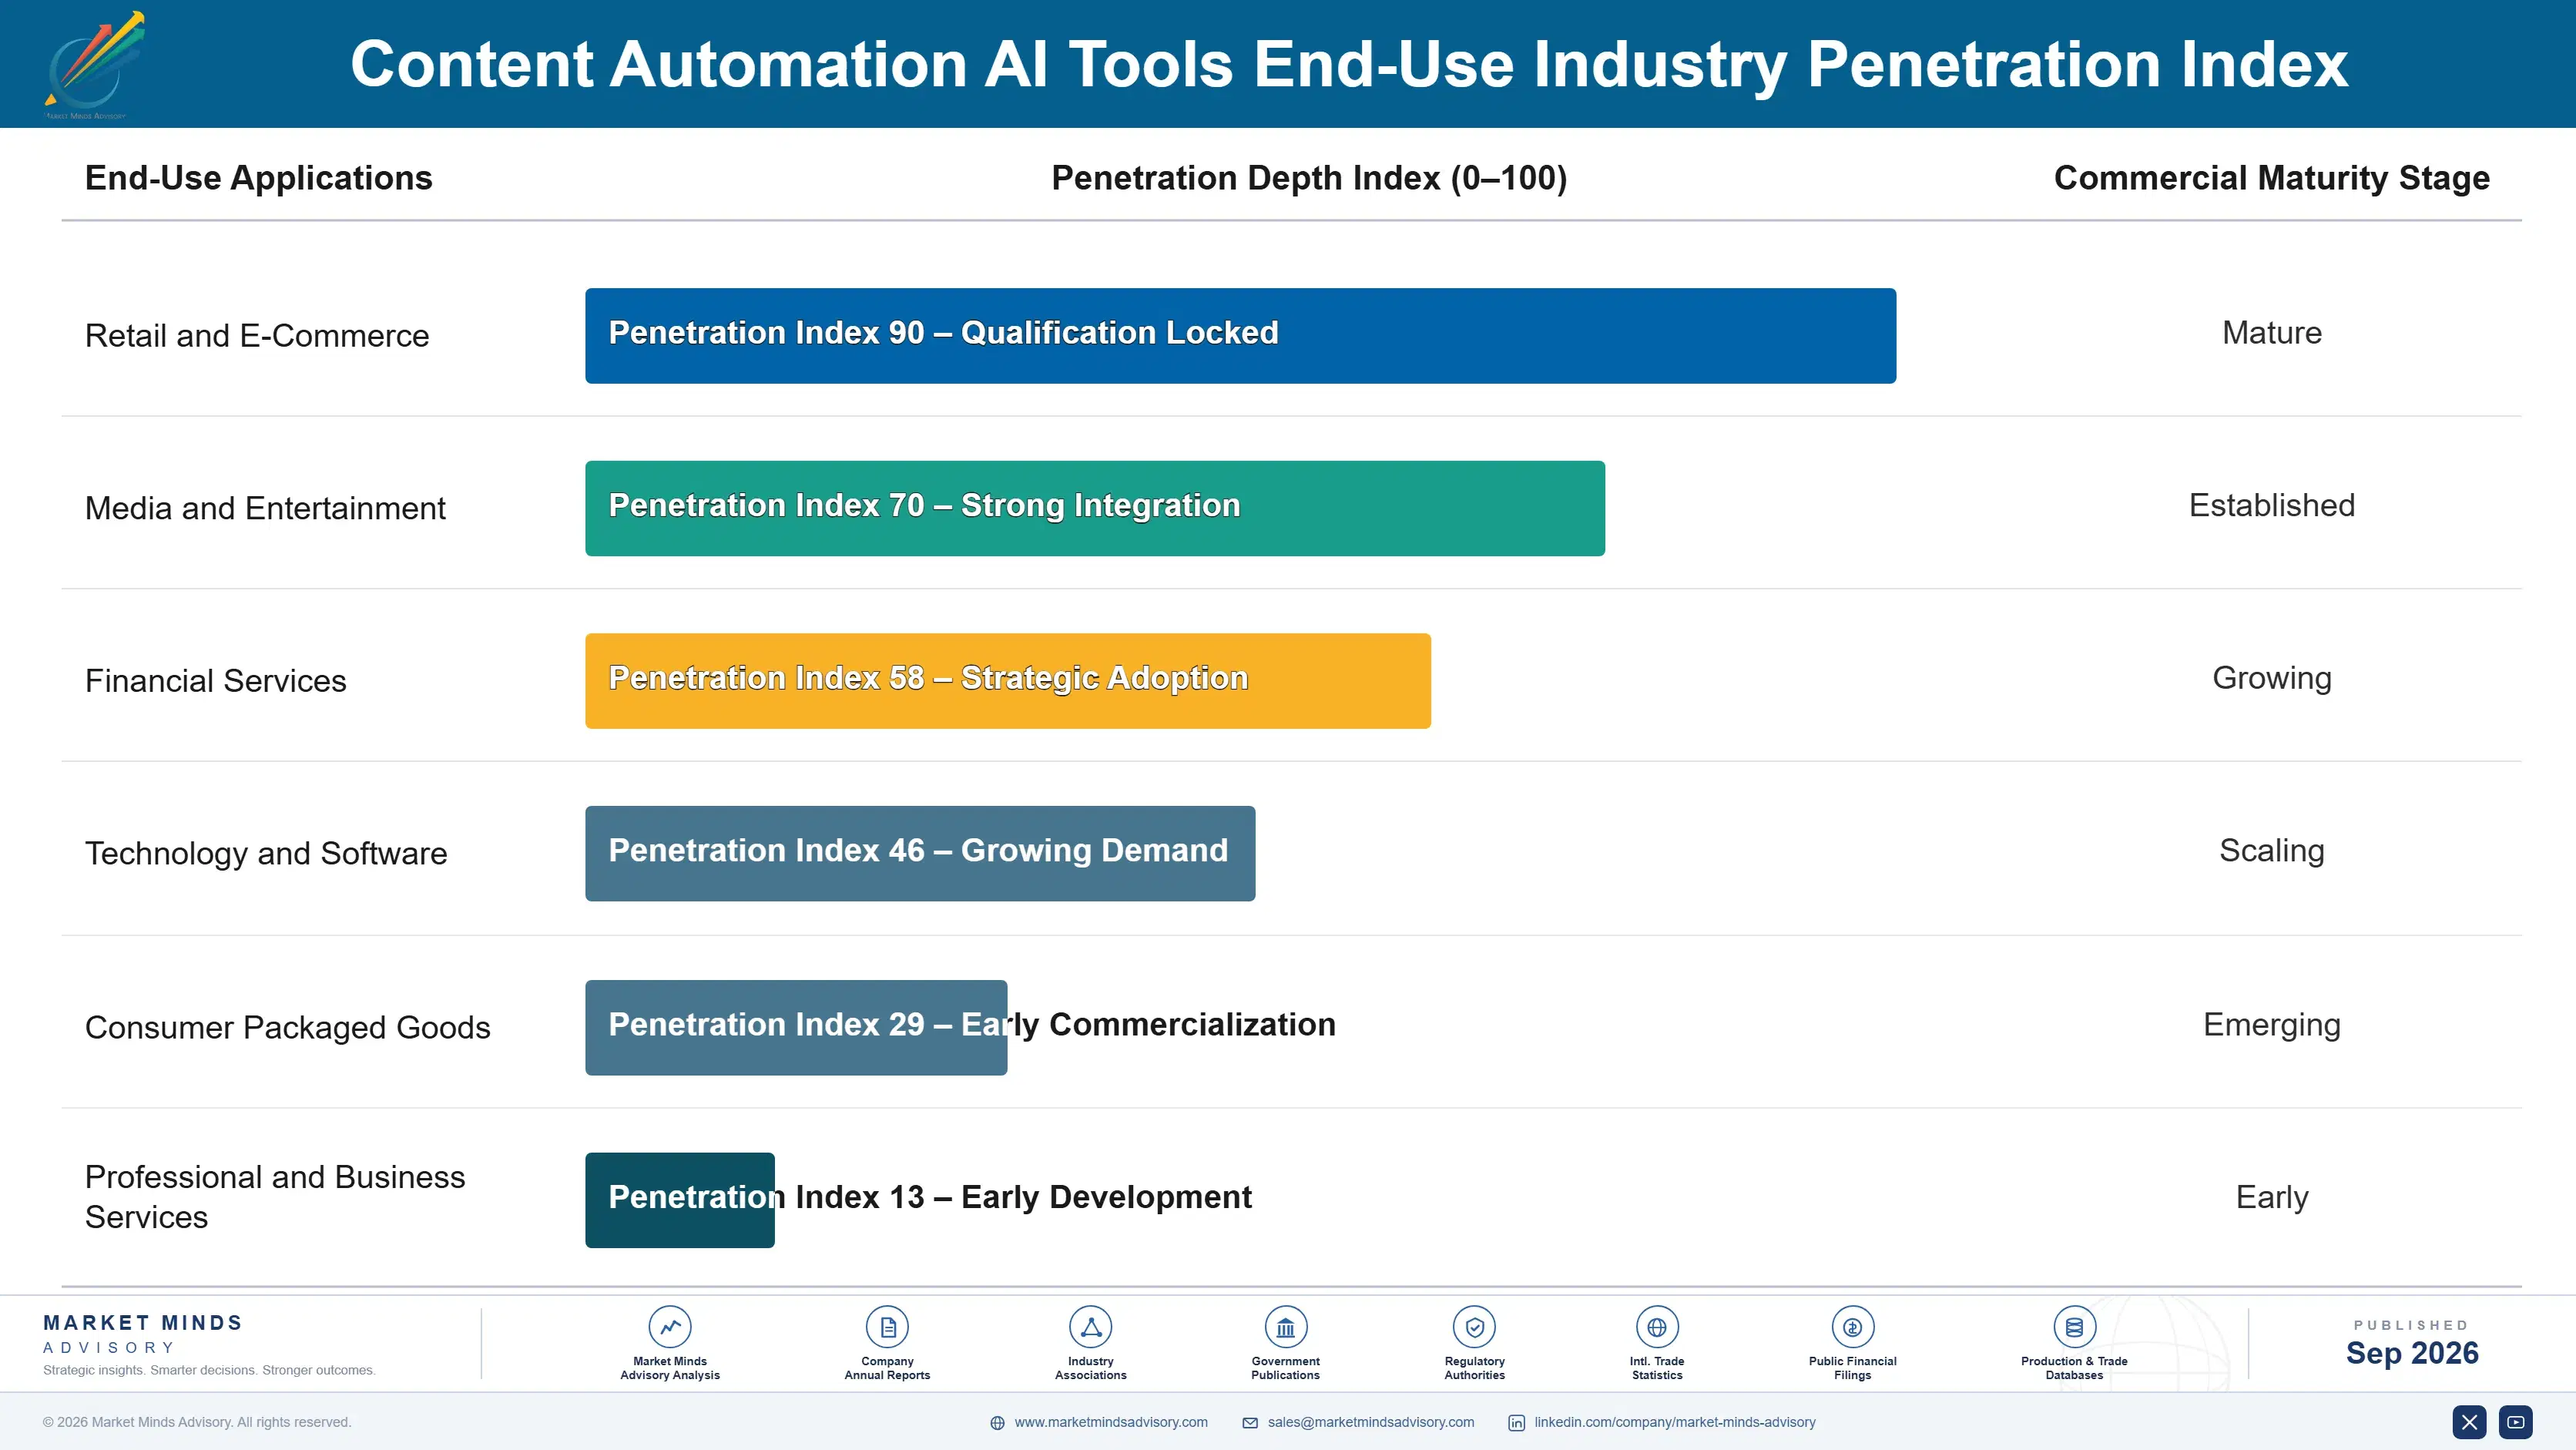2576x1450 pixels.
Task: Click 'Professional and Business Services' label
Action: click(x=275, y=1197)
